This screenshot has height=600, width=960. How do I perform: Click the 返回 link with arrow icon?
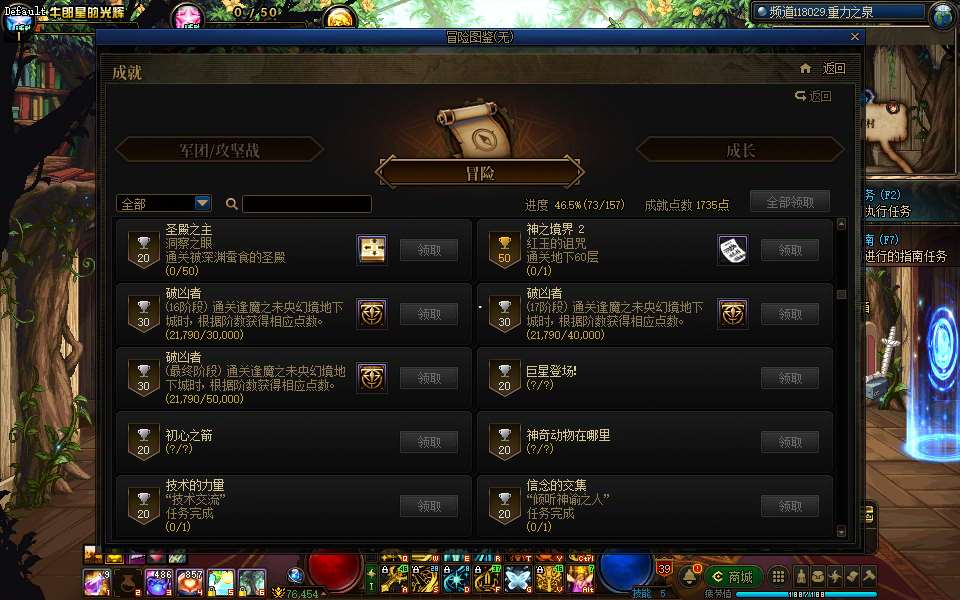point(813,96)
